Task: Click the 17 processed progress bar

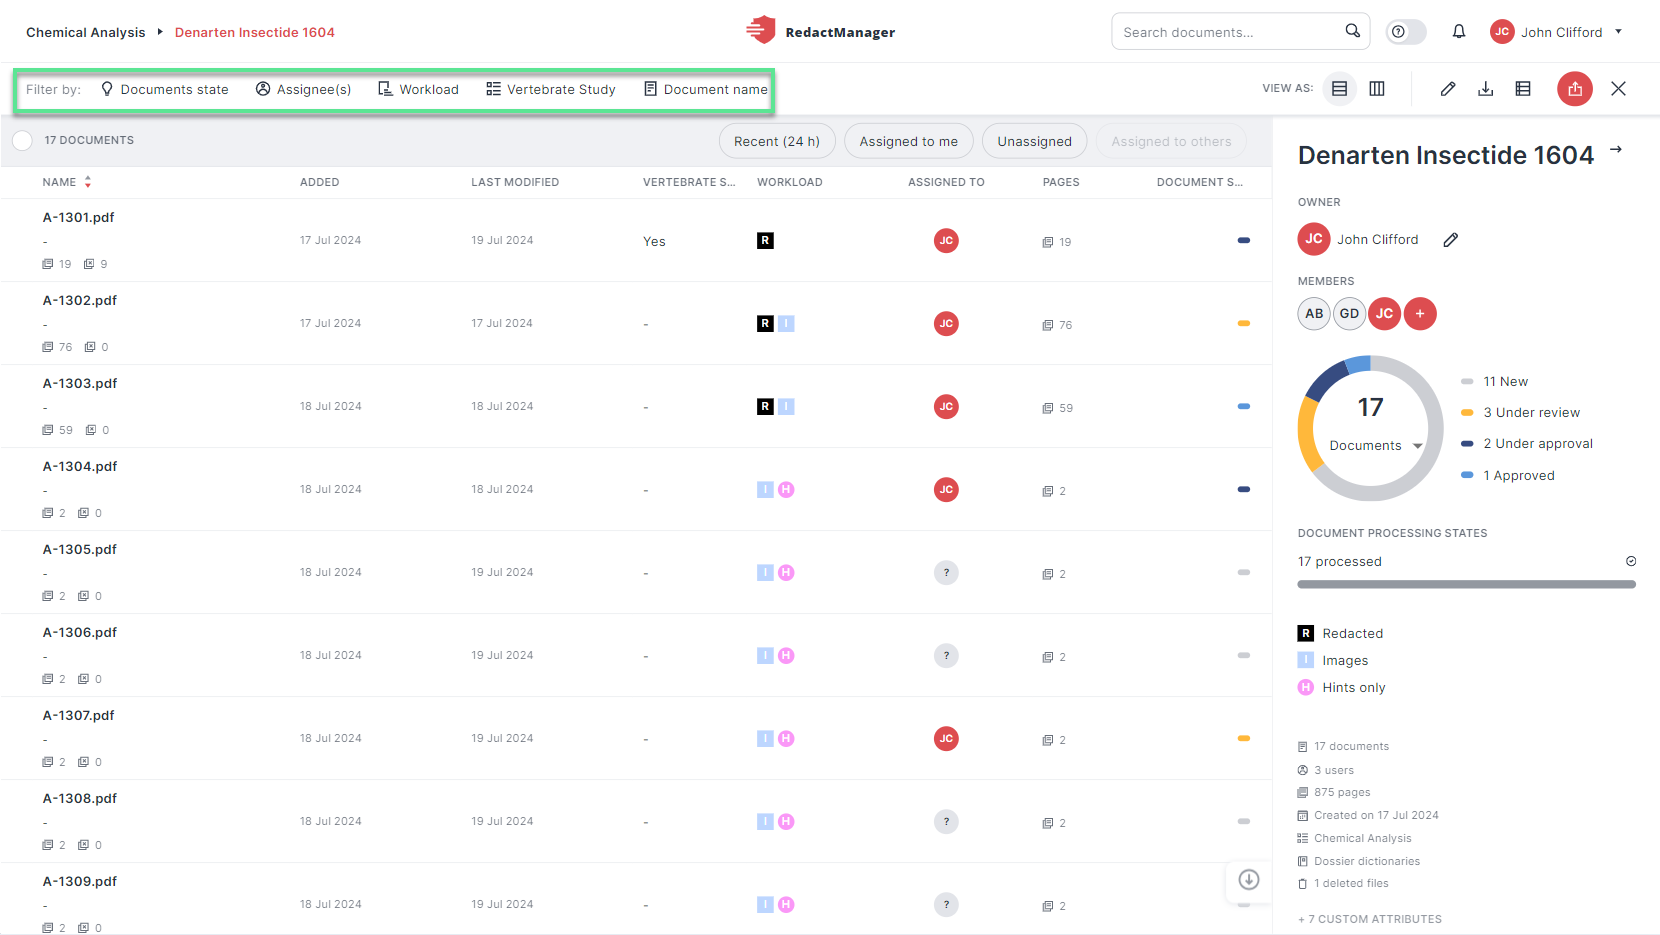Action: tap(1466, 584)
